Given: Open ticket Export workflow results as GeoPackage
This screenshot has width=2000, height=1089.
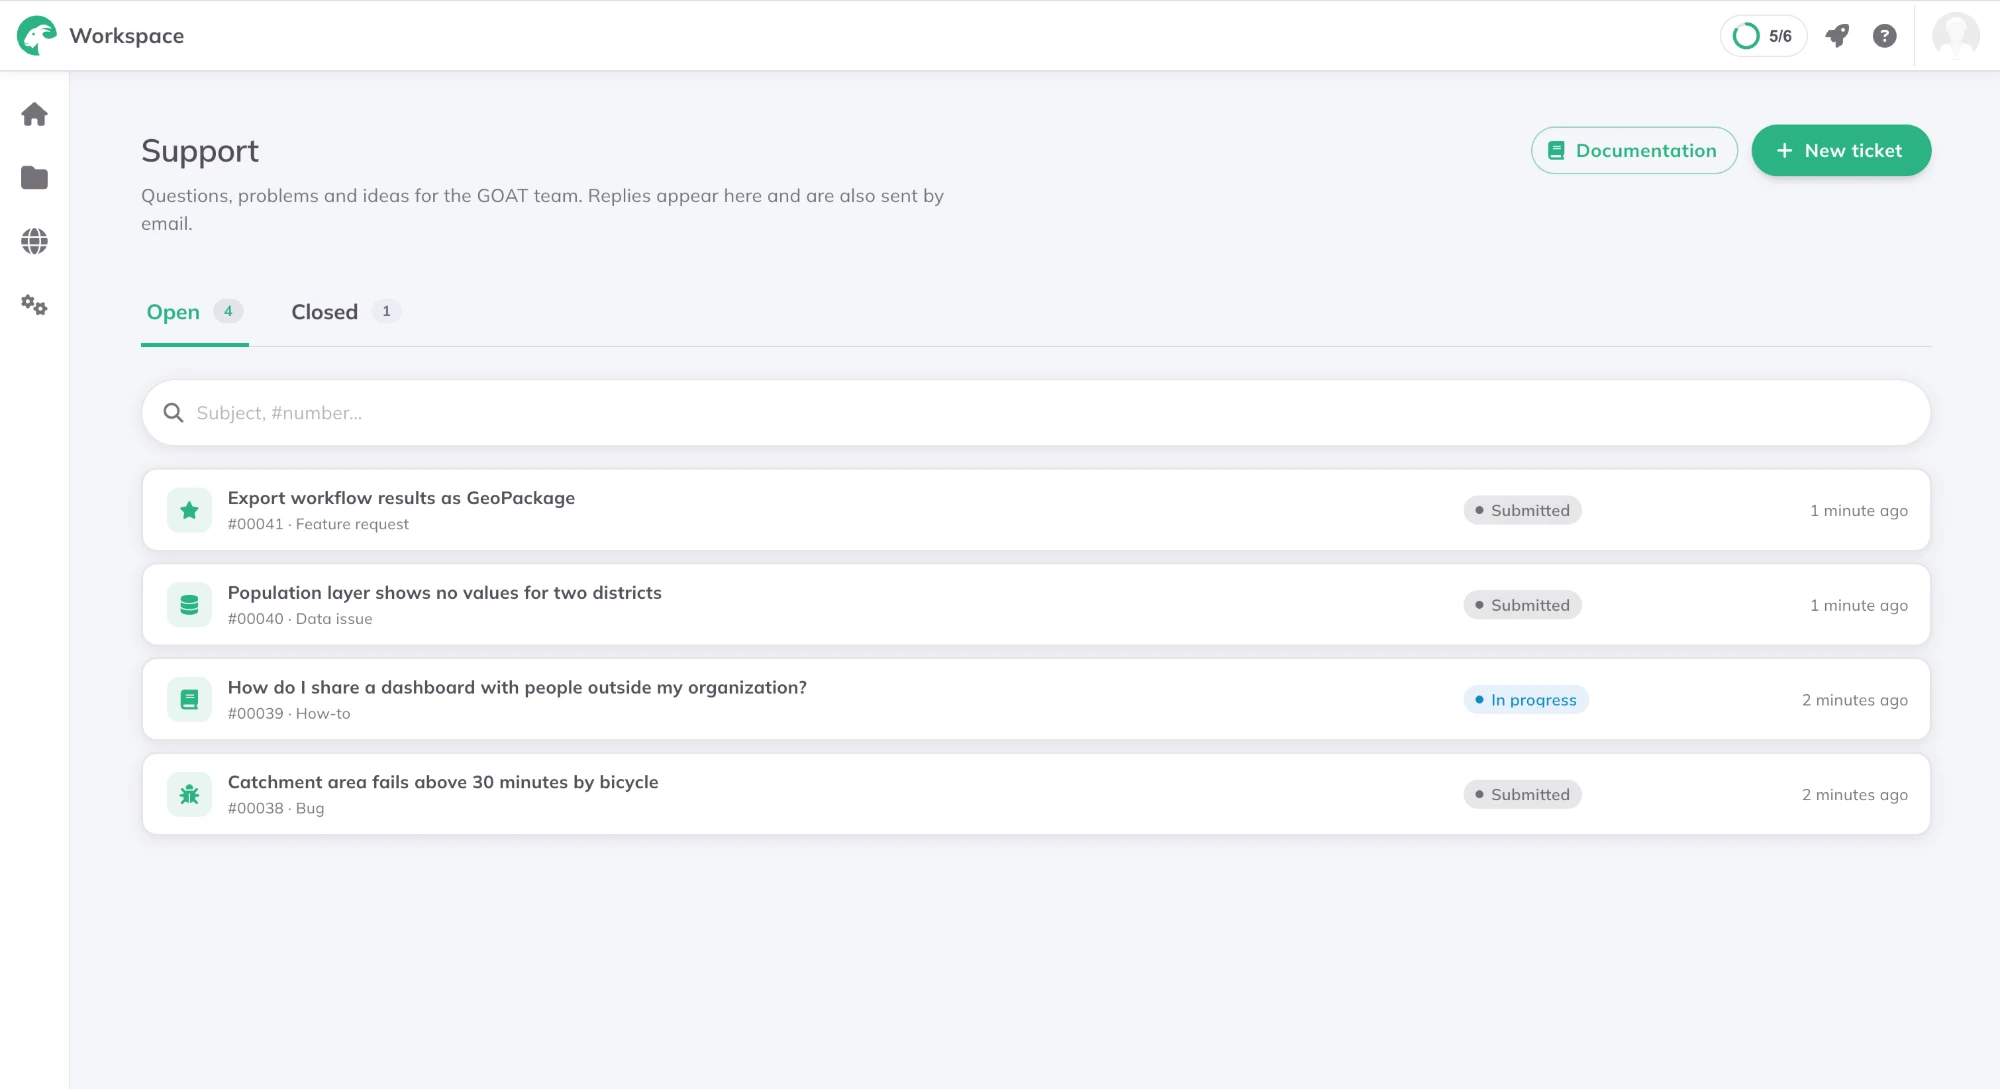Looking at the screenshot, I should click(x=1036, y=510).
